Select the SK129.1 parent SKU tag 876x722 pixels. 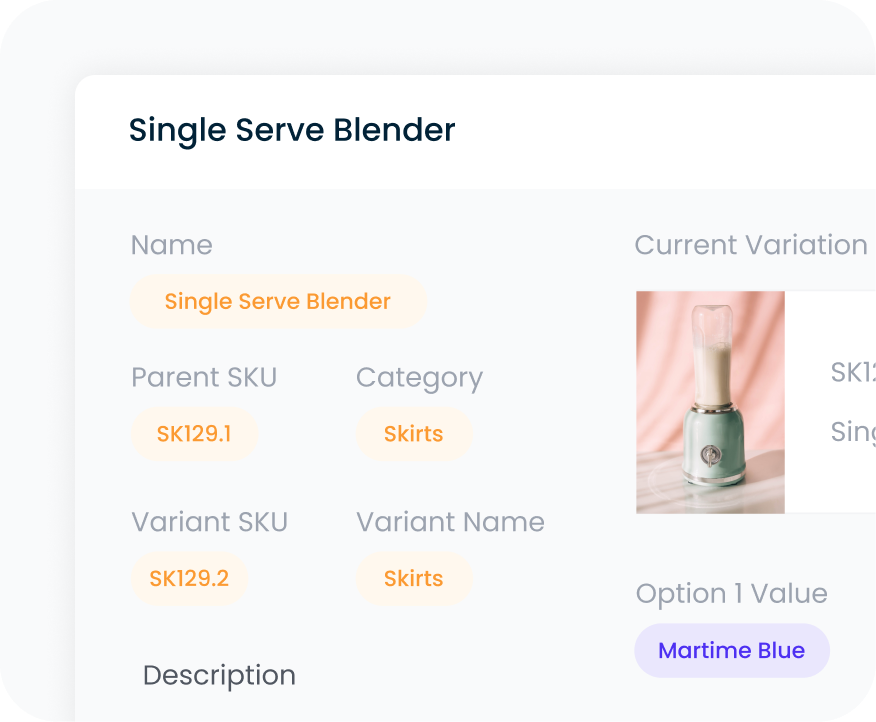click(194, 434)
